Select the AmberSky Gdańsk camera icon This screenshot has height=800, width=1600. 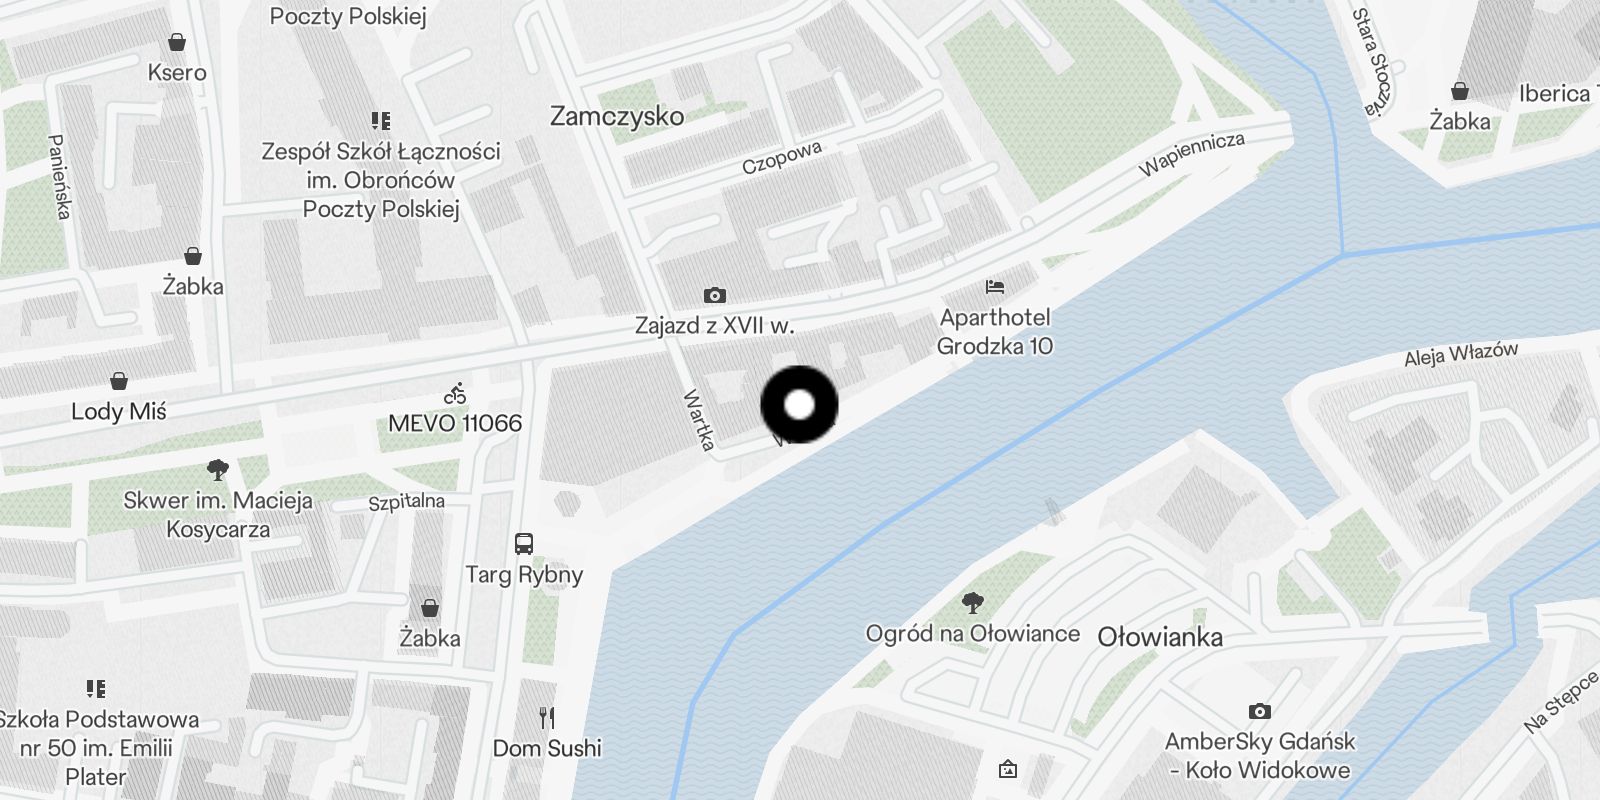pos(1260,712)
